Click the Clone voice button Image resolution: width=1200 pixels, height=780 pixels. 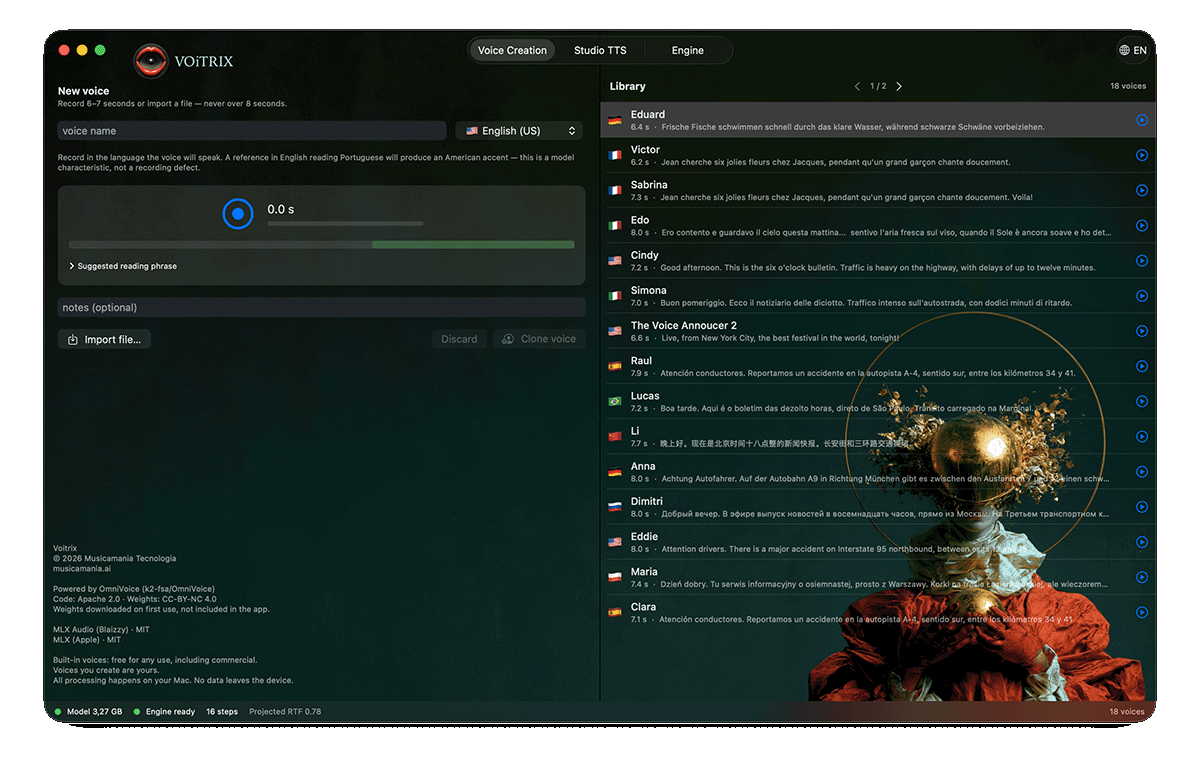(539, 339)
